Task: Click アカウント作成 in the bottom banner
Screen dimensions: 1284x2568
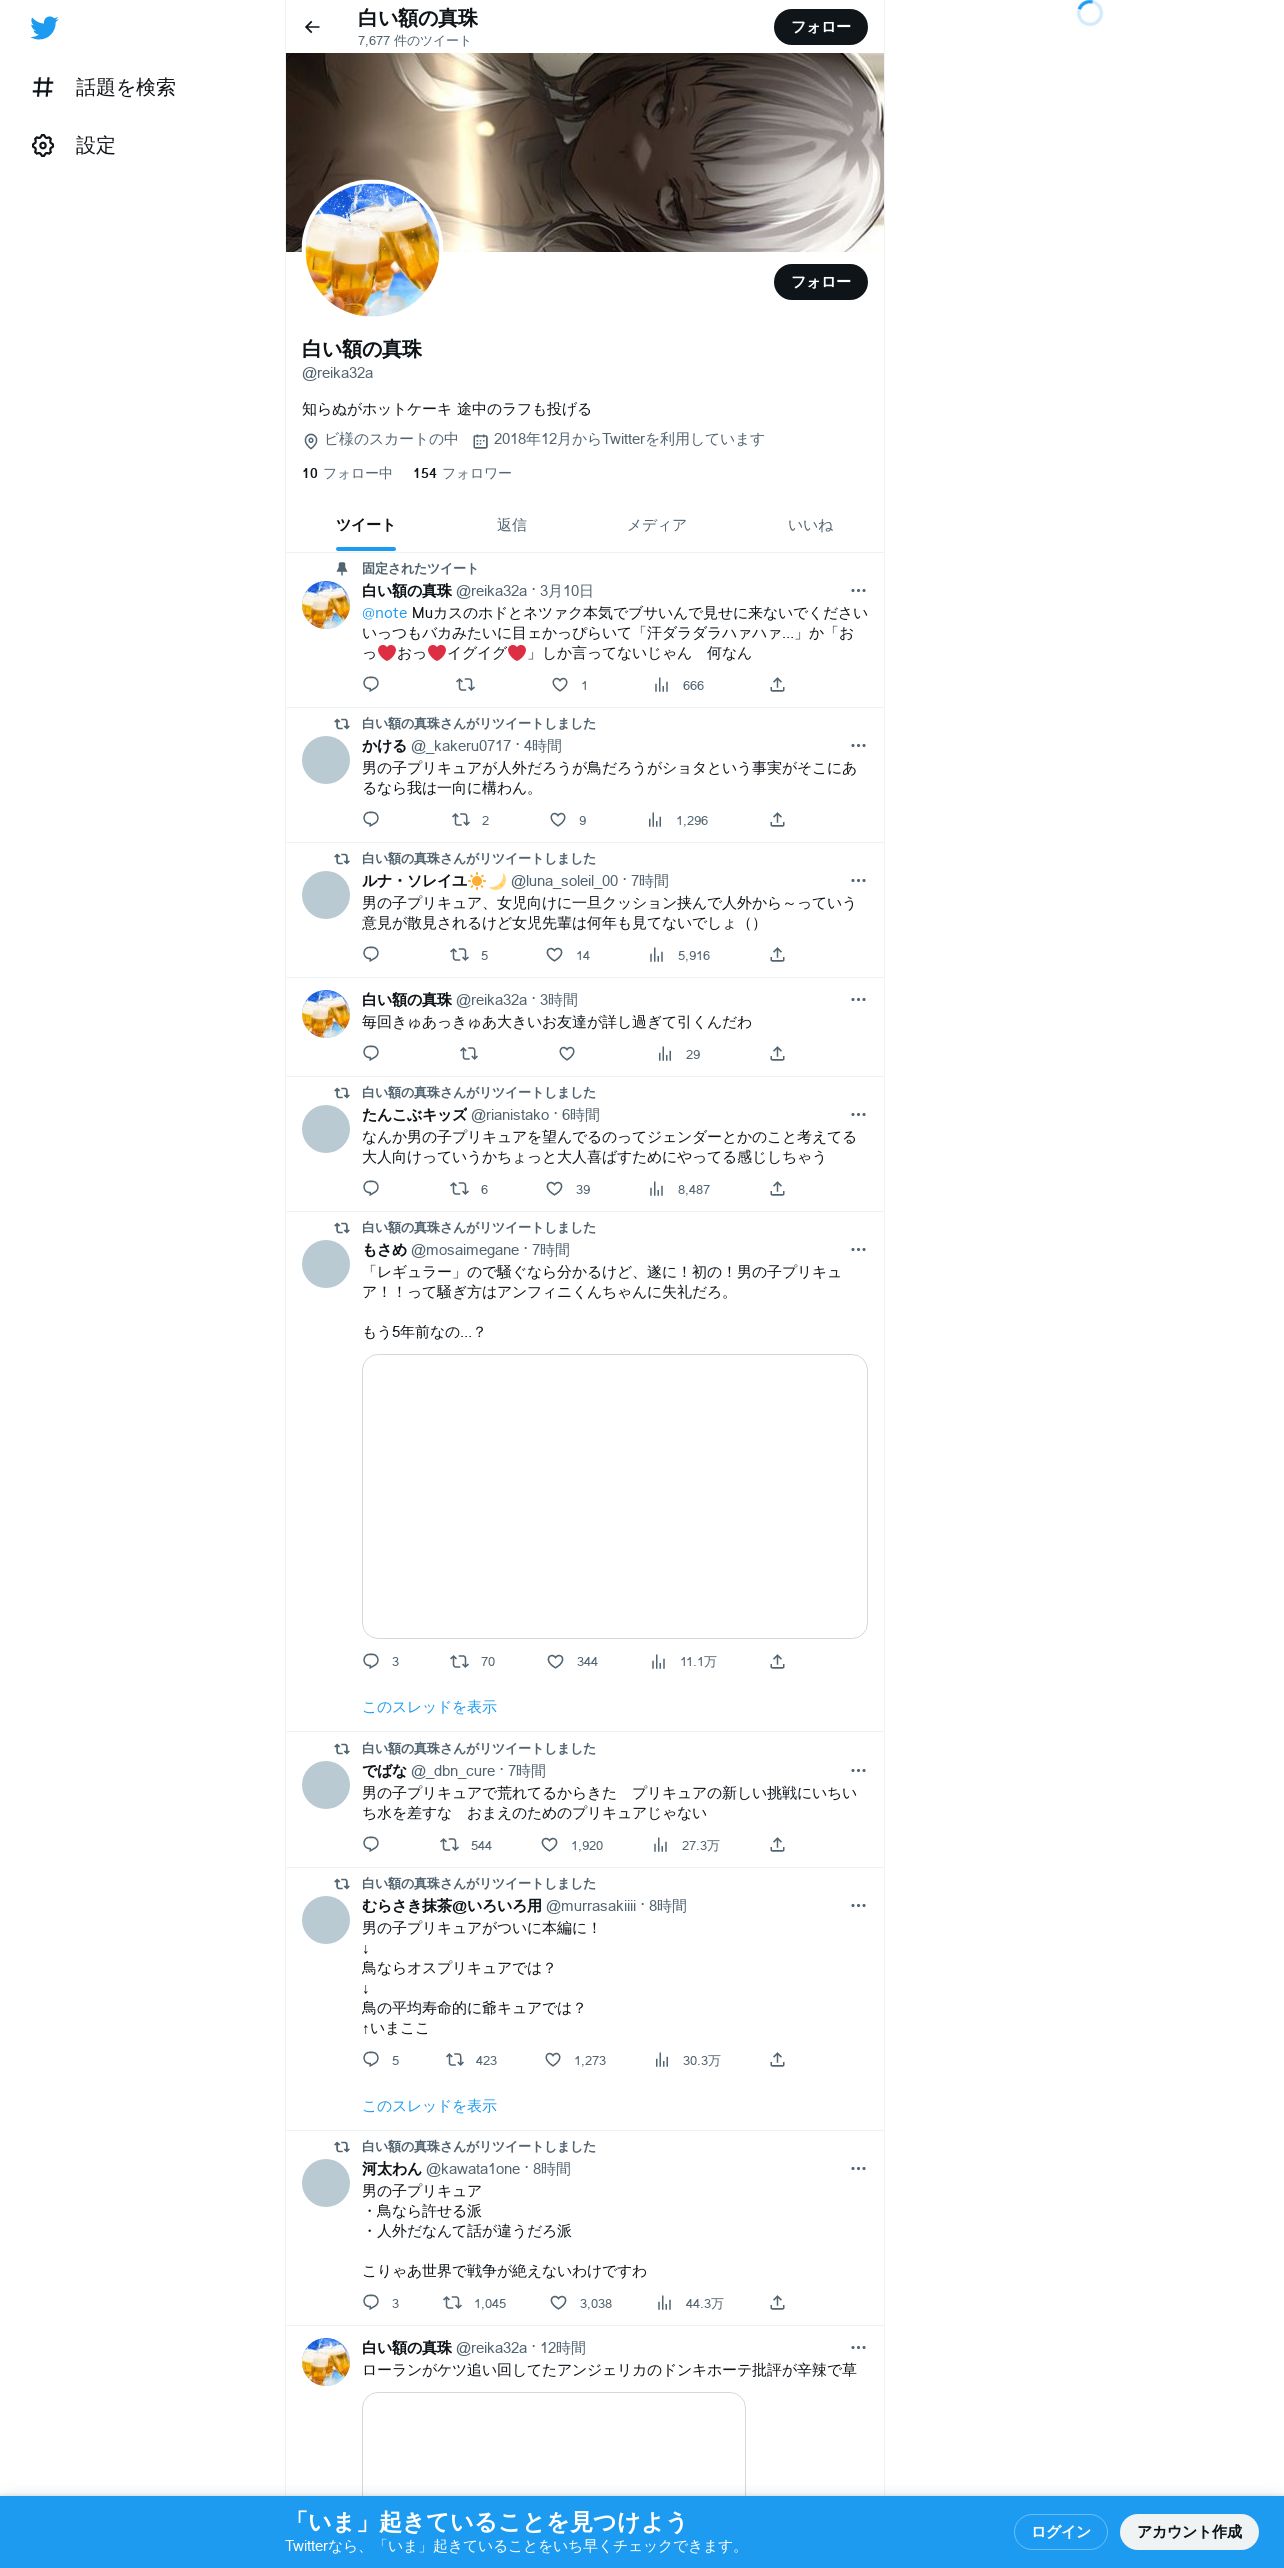Action: pyautogui.click(x=1189, y=2531)
